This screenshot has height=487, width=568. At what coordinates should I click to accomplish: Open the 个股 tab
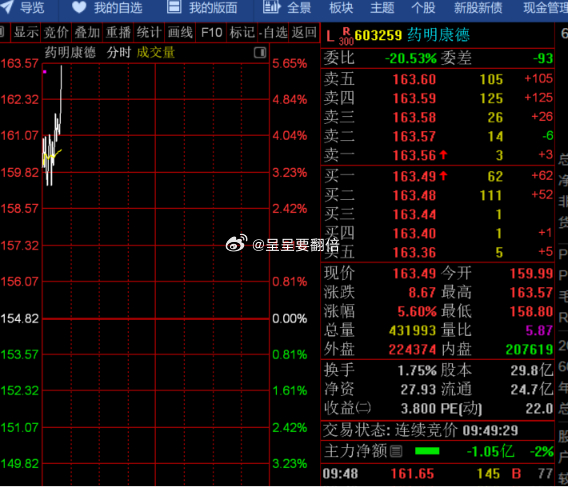(x=423, y=8)
